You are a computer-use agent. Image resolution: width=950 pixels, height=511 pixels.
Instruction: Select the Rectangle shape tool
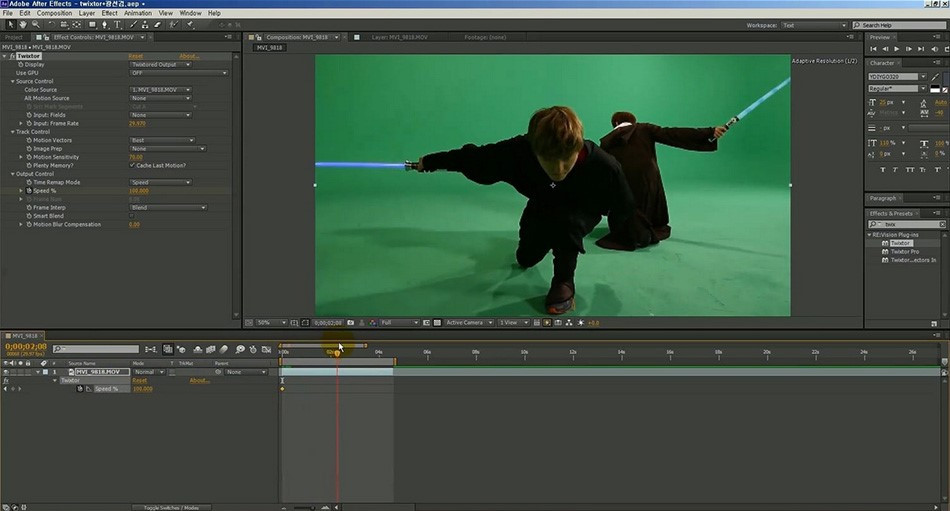pyautogui.click(x=93, y=25)
